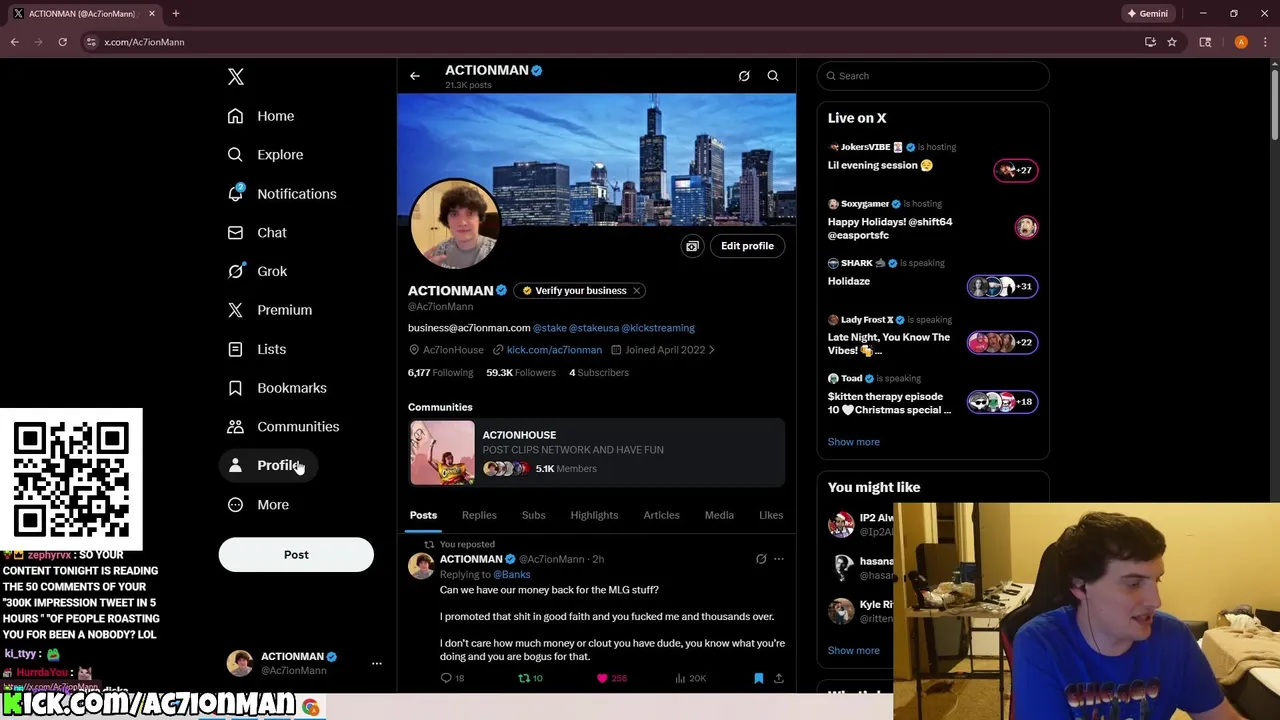This screenshot has height=720, width=1280.
Task: Open the post's three-dot menu
Action: click(779, 559)
